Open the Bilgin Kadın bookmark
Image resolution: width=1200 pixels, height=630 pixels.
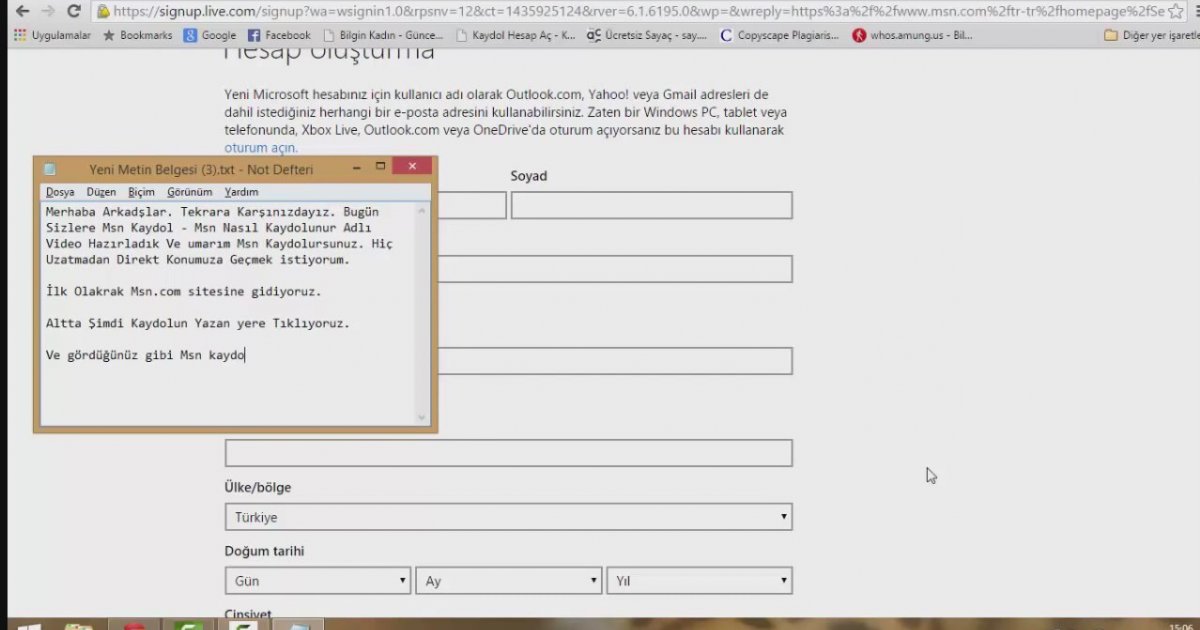point(382,35)
